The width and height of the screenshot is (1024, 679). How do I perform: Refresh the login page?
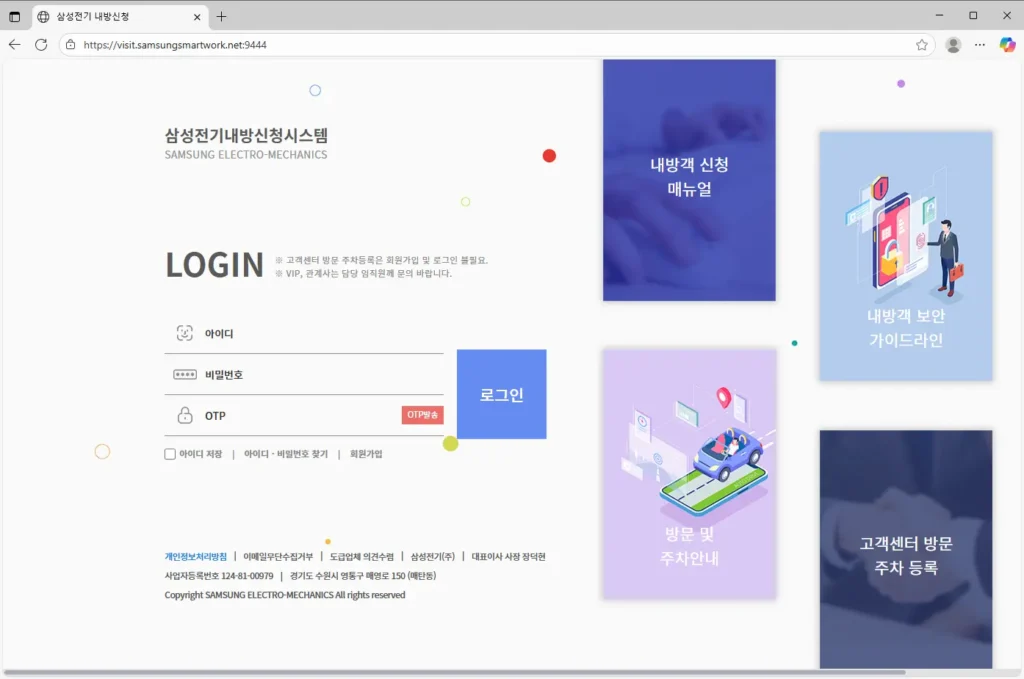click(x=40, y=44)
